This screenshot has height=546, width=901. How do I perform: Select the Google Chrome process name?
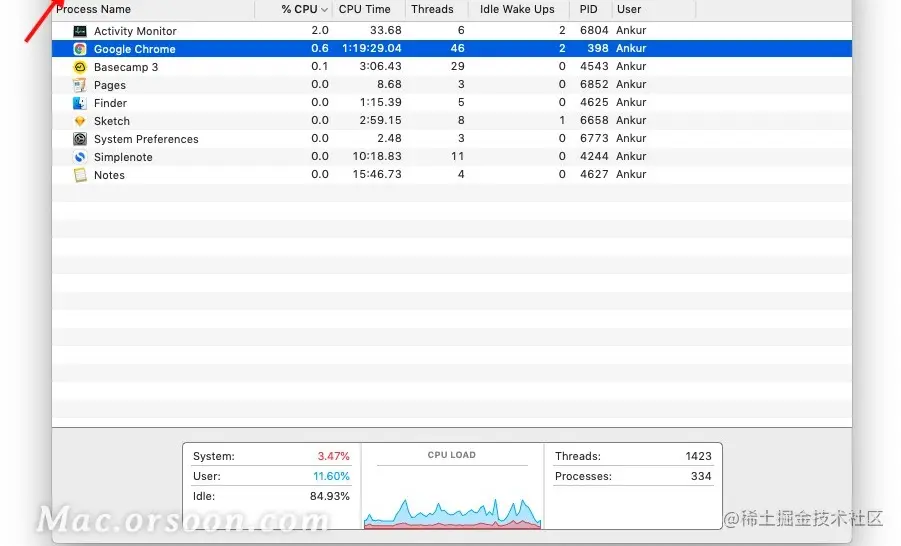[134, 49]
